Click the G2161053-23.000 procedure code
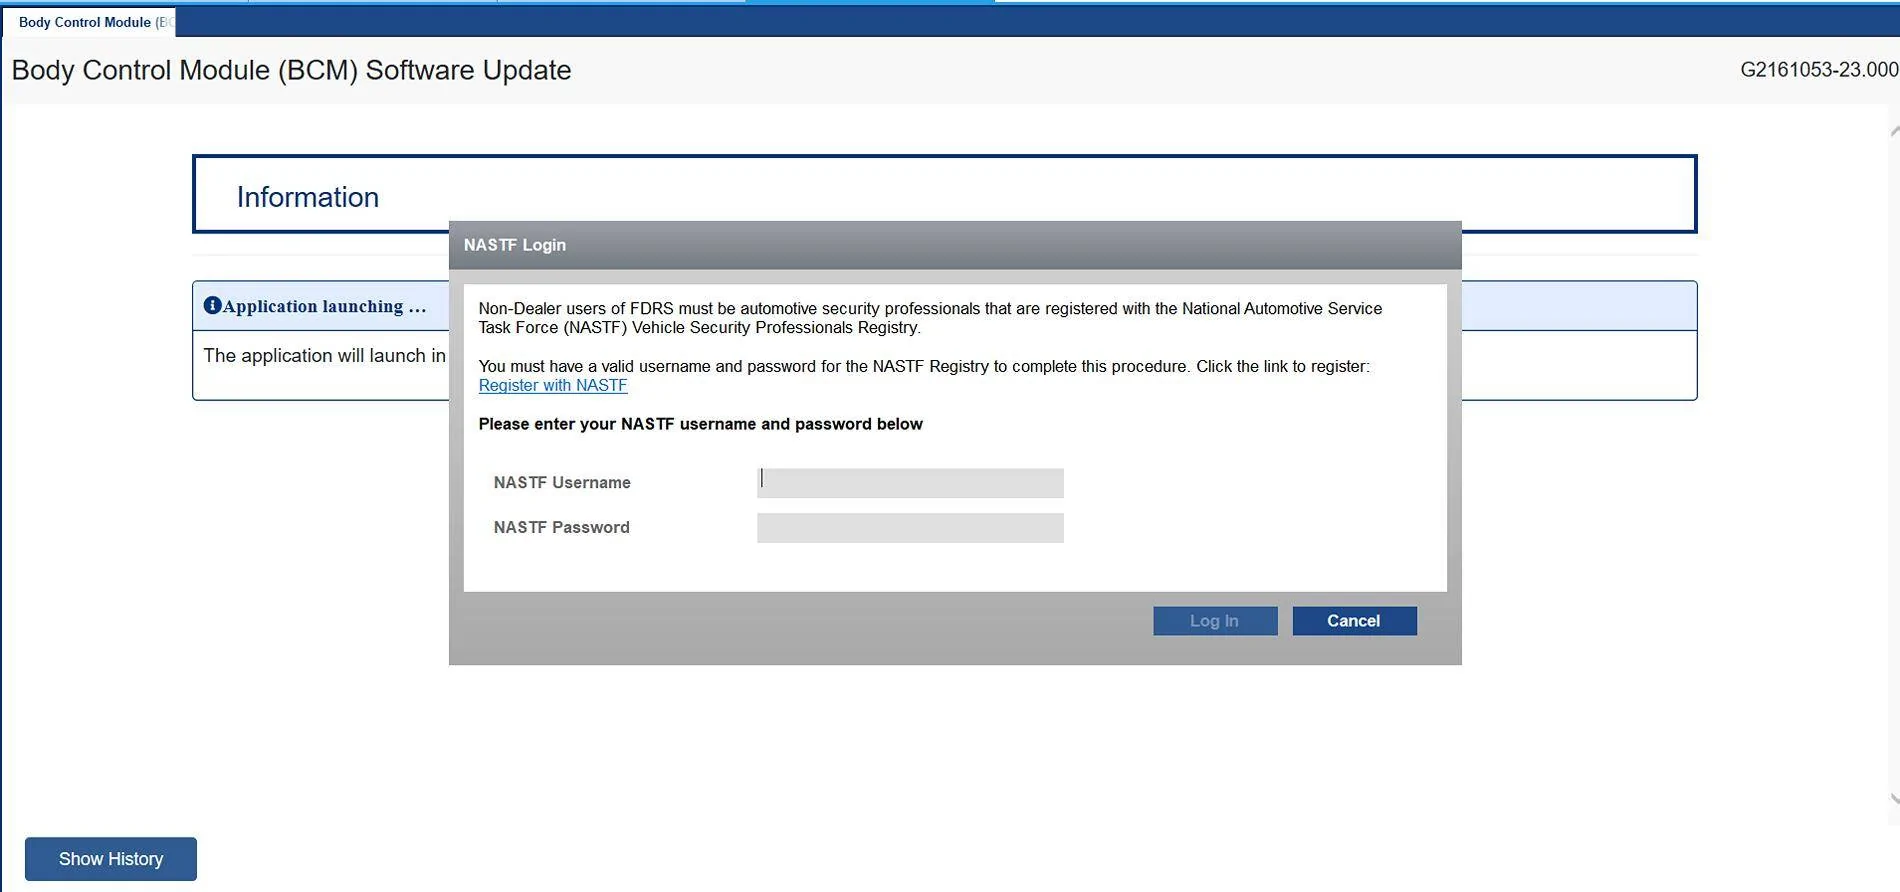Image resolution: width=1900 pixels, height=892 pixels. (x=1818, y=70)
